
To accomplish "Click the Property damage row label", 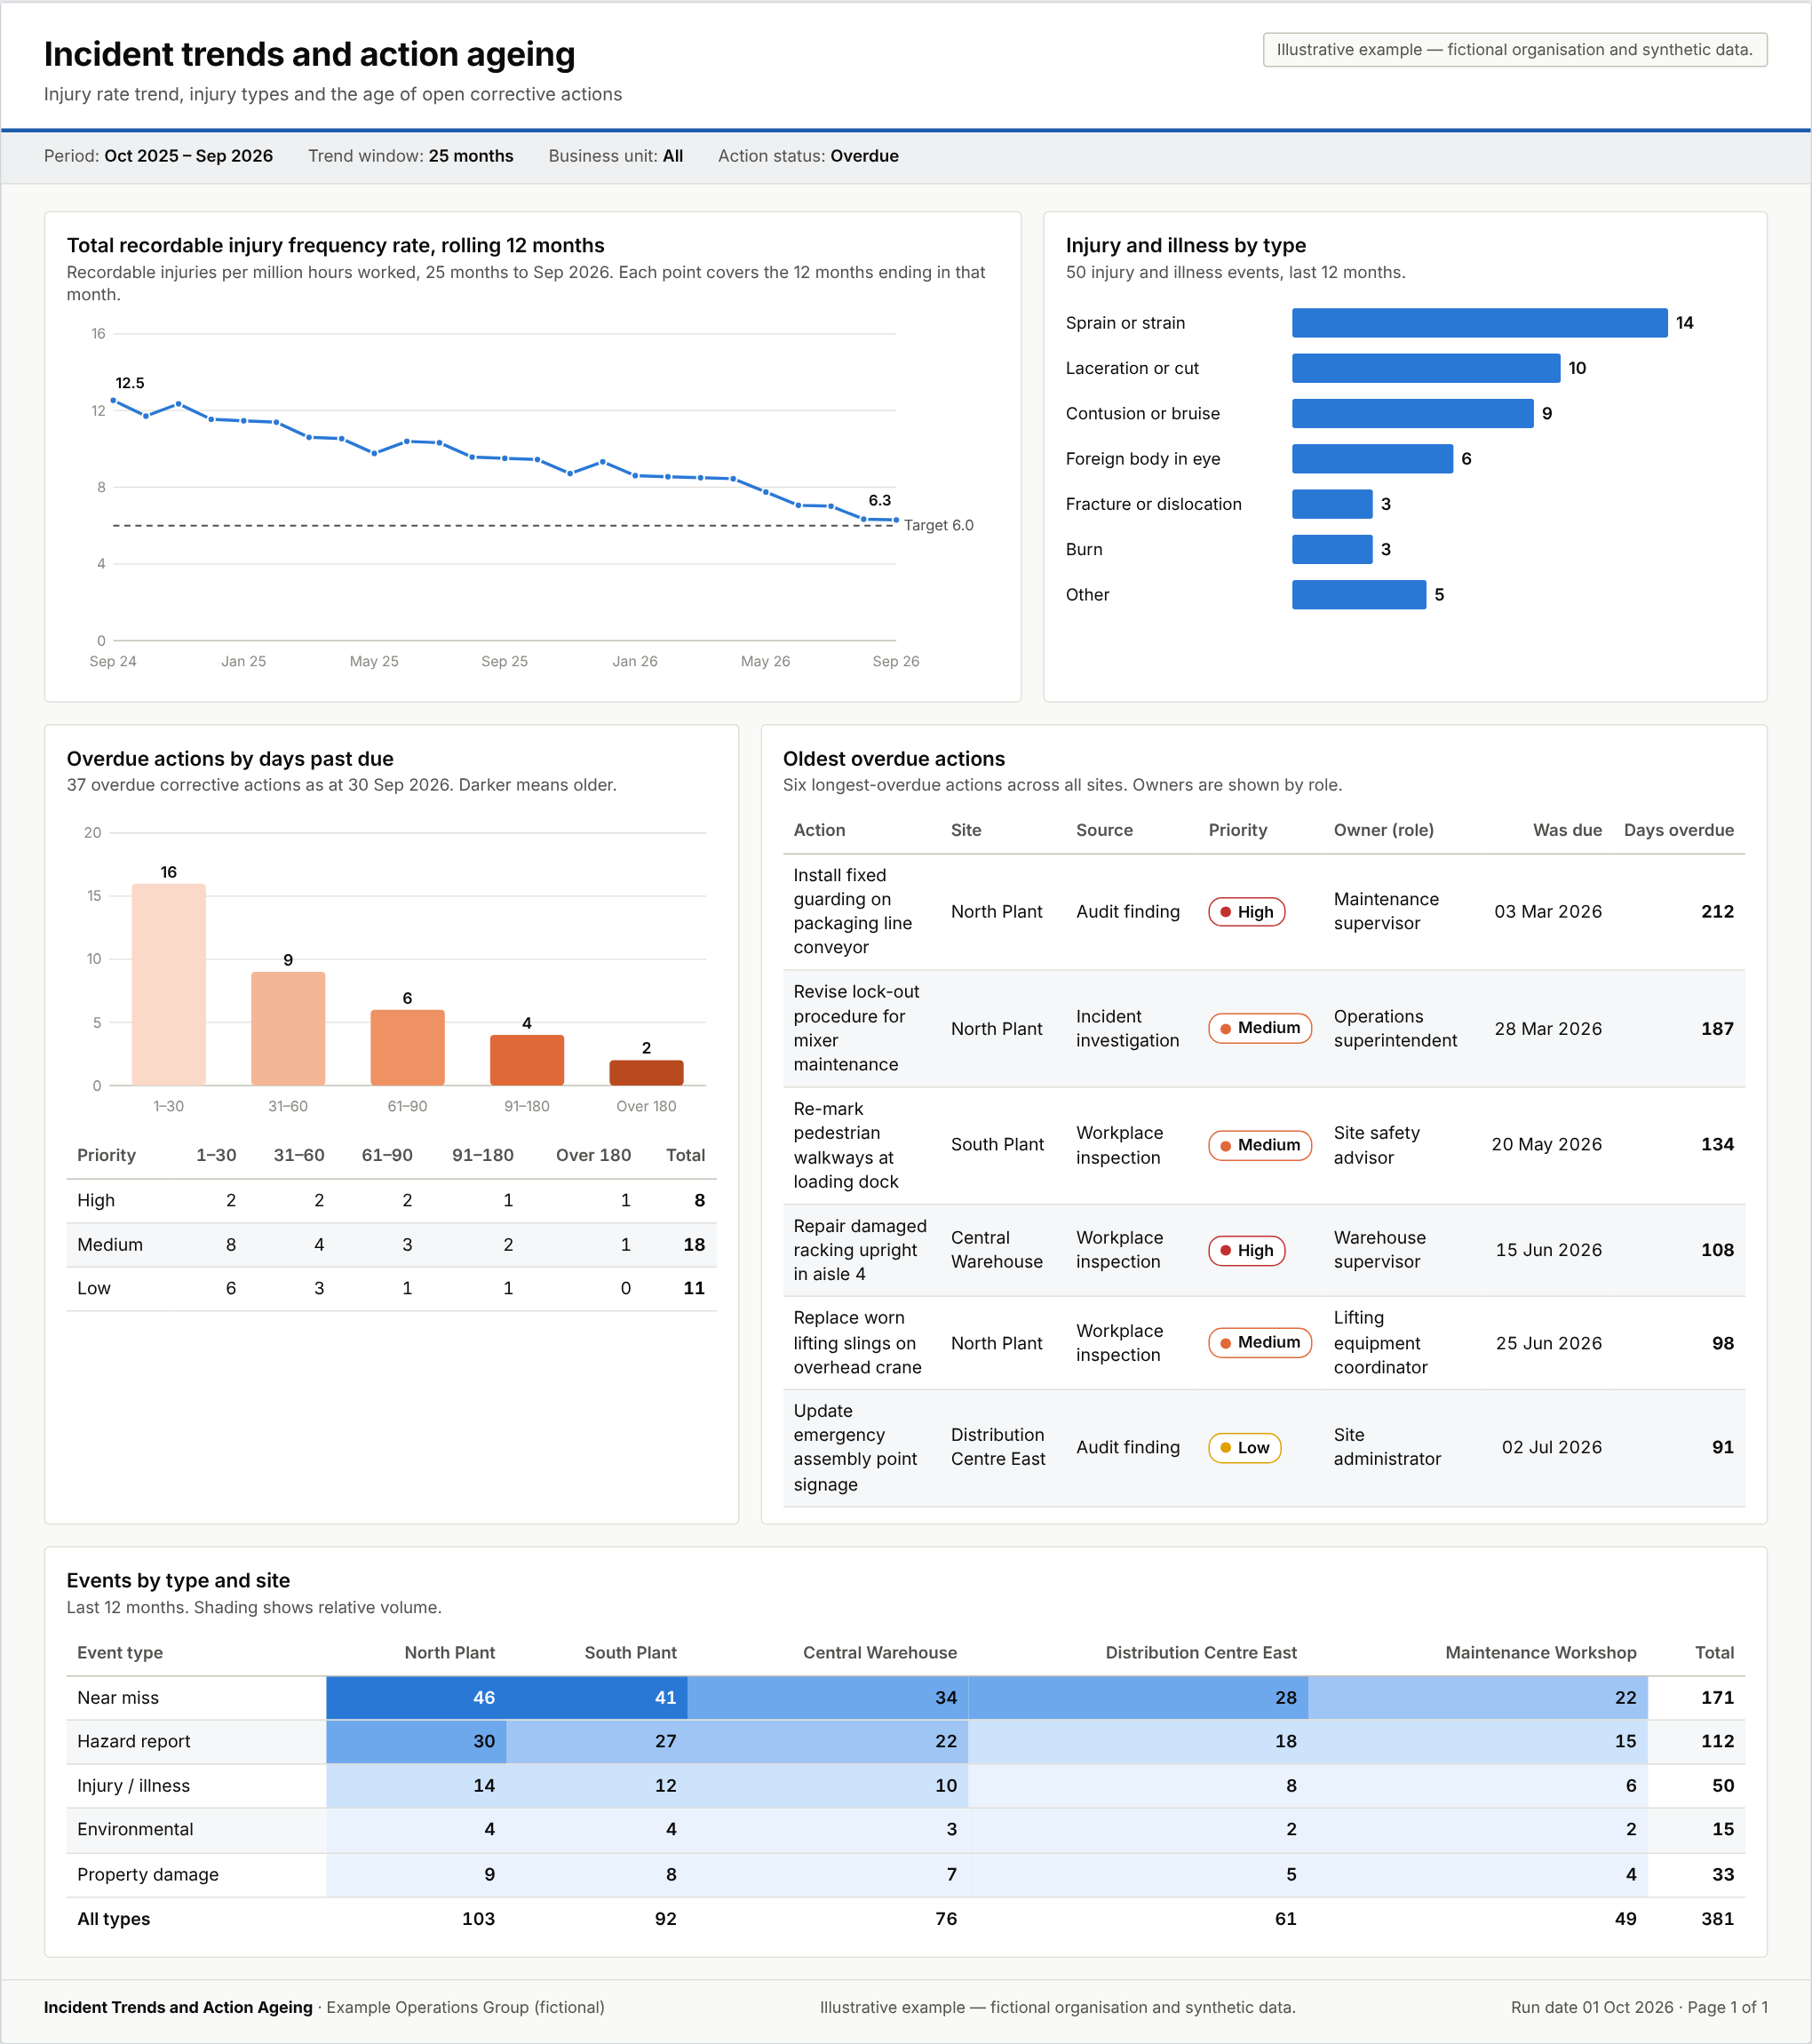I will pos(148,1875).
